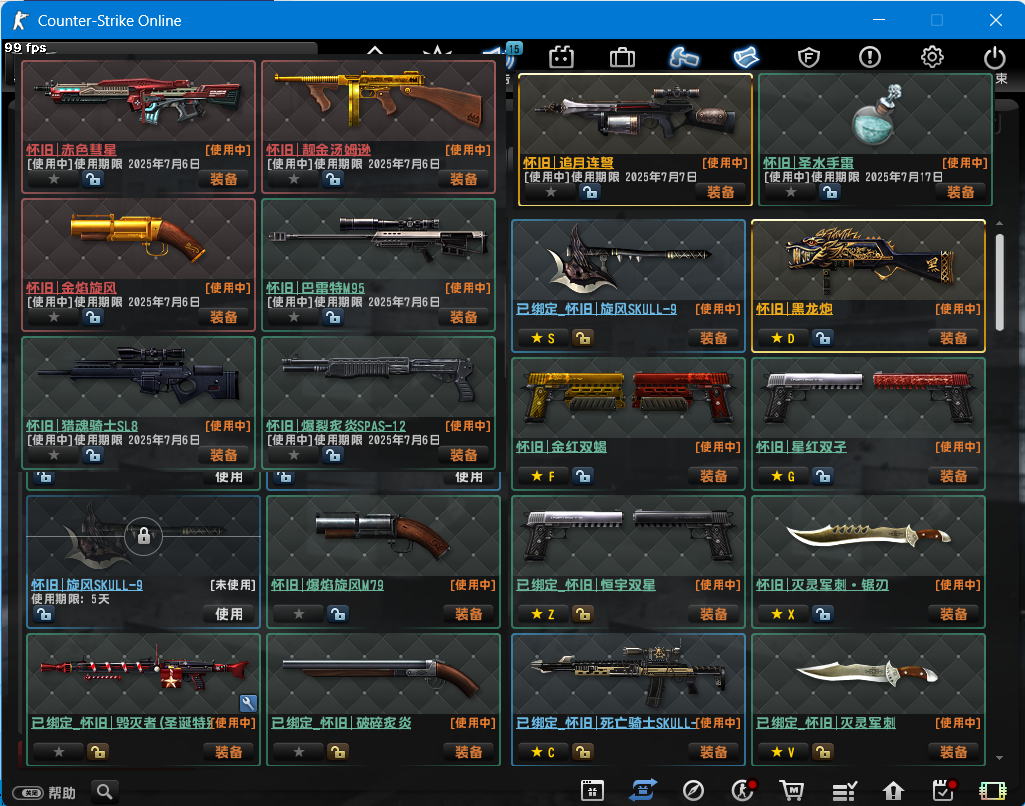Screen dimensions: 1025x806
Task: Equip 怀旧|巴雷特M95 via 装备 button
Action: point(463,316)
